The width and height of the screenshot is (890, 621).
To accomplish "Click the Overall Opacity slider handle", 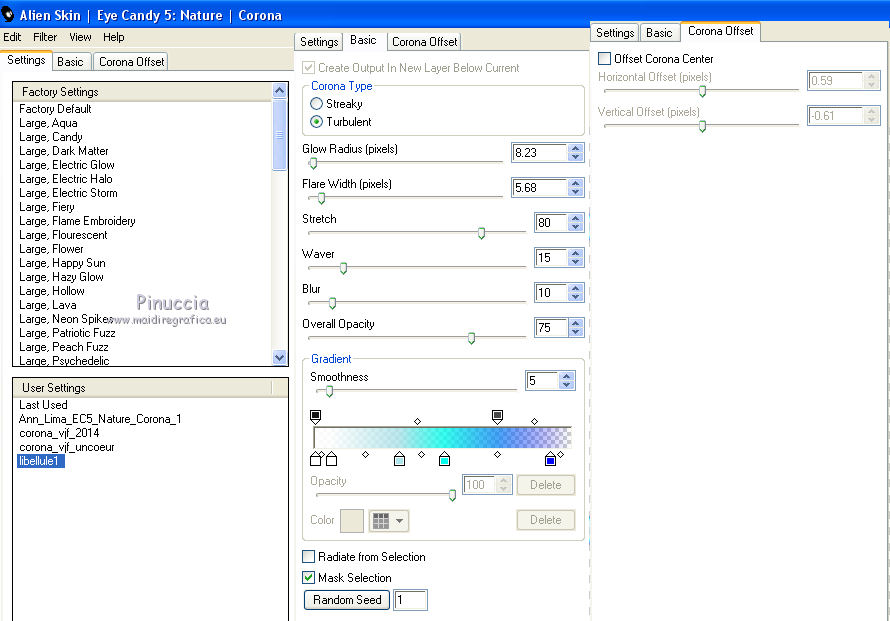I will click(471, 338).
